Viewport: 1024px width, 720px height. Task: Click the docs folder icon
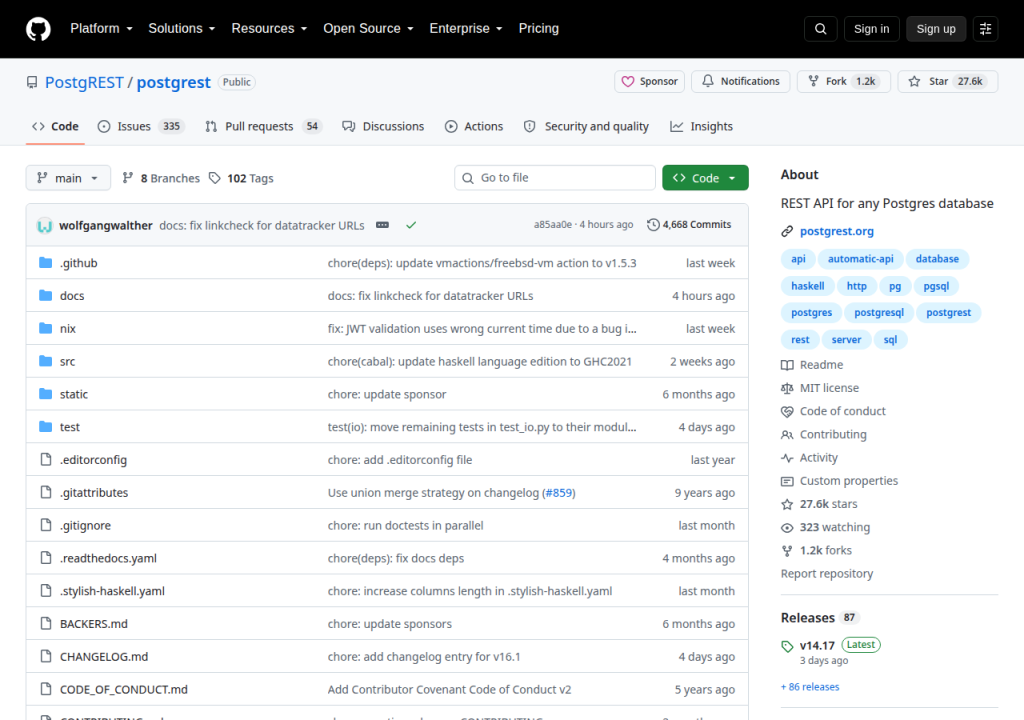click(46, 295)
